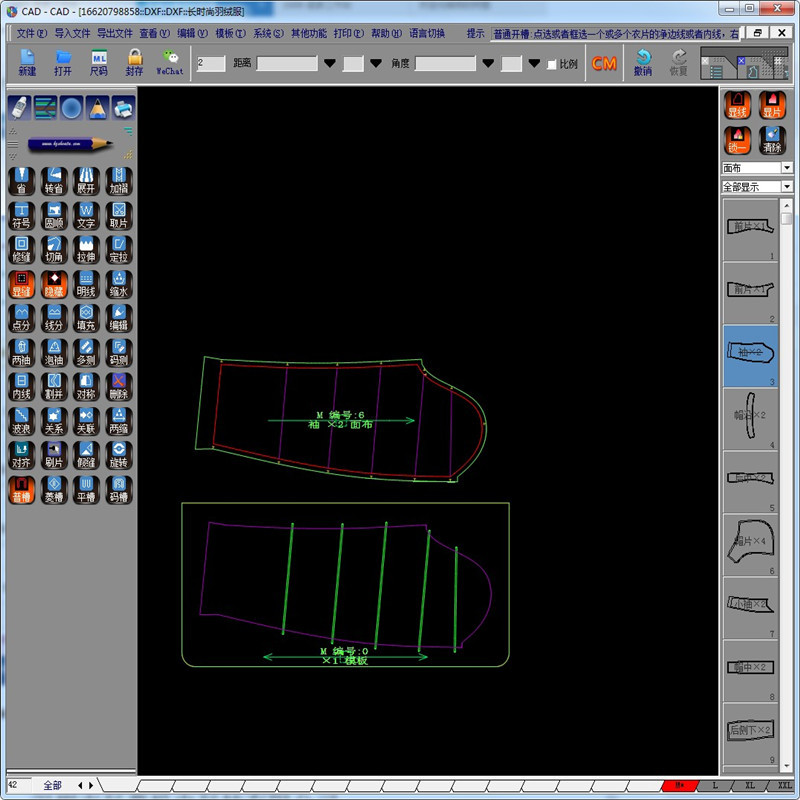The height and width of the screenshot is (800, 800).
Task: Click the 撤销 undo icon
Action: coord(645,63)
